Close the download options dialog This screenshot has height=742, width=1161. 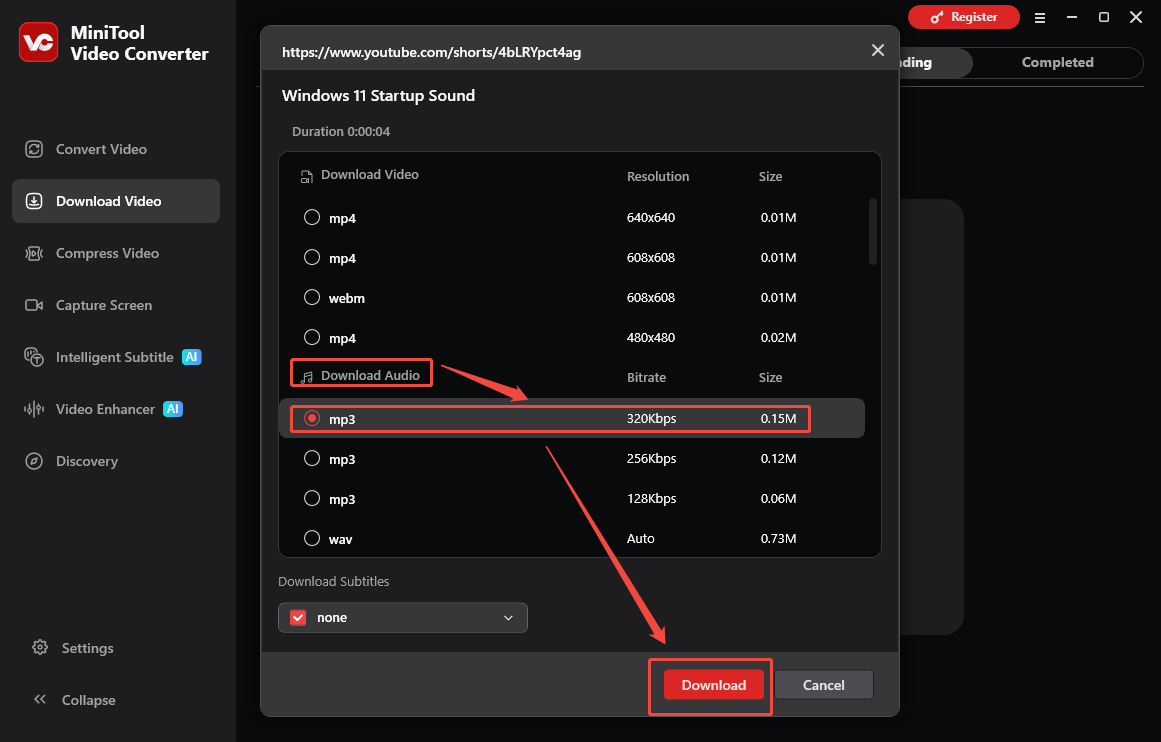pyautogui.click(x=877, y=50)
